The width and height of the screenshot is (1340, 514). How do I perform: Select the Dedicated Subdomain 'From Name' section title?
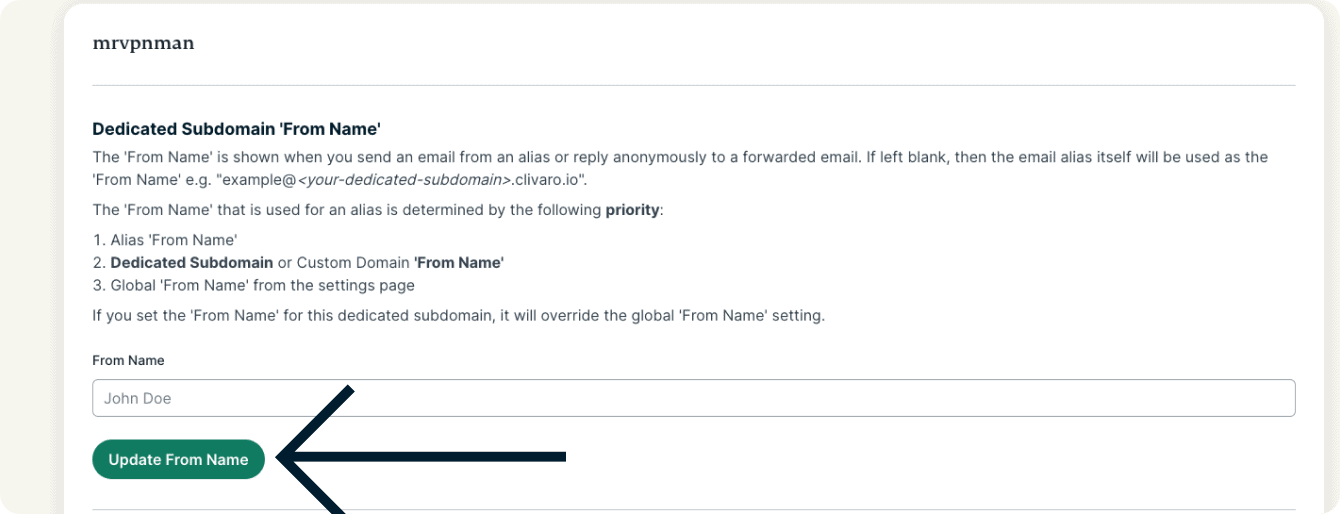pos(237,129)
